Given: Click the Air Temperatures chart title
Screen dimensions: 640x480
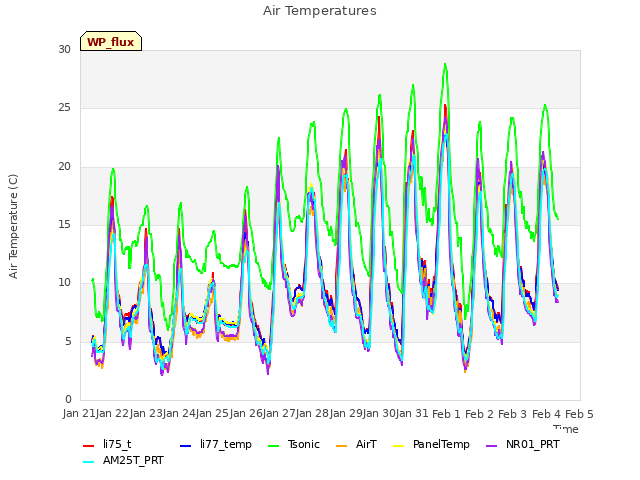Looking at the screenshot, I should (320, 11).
